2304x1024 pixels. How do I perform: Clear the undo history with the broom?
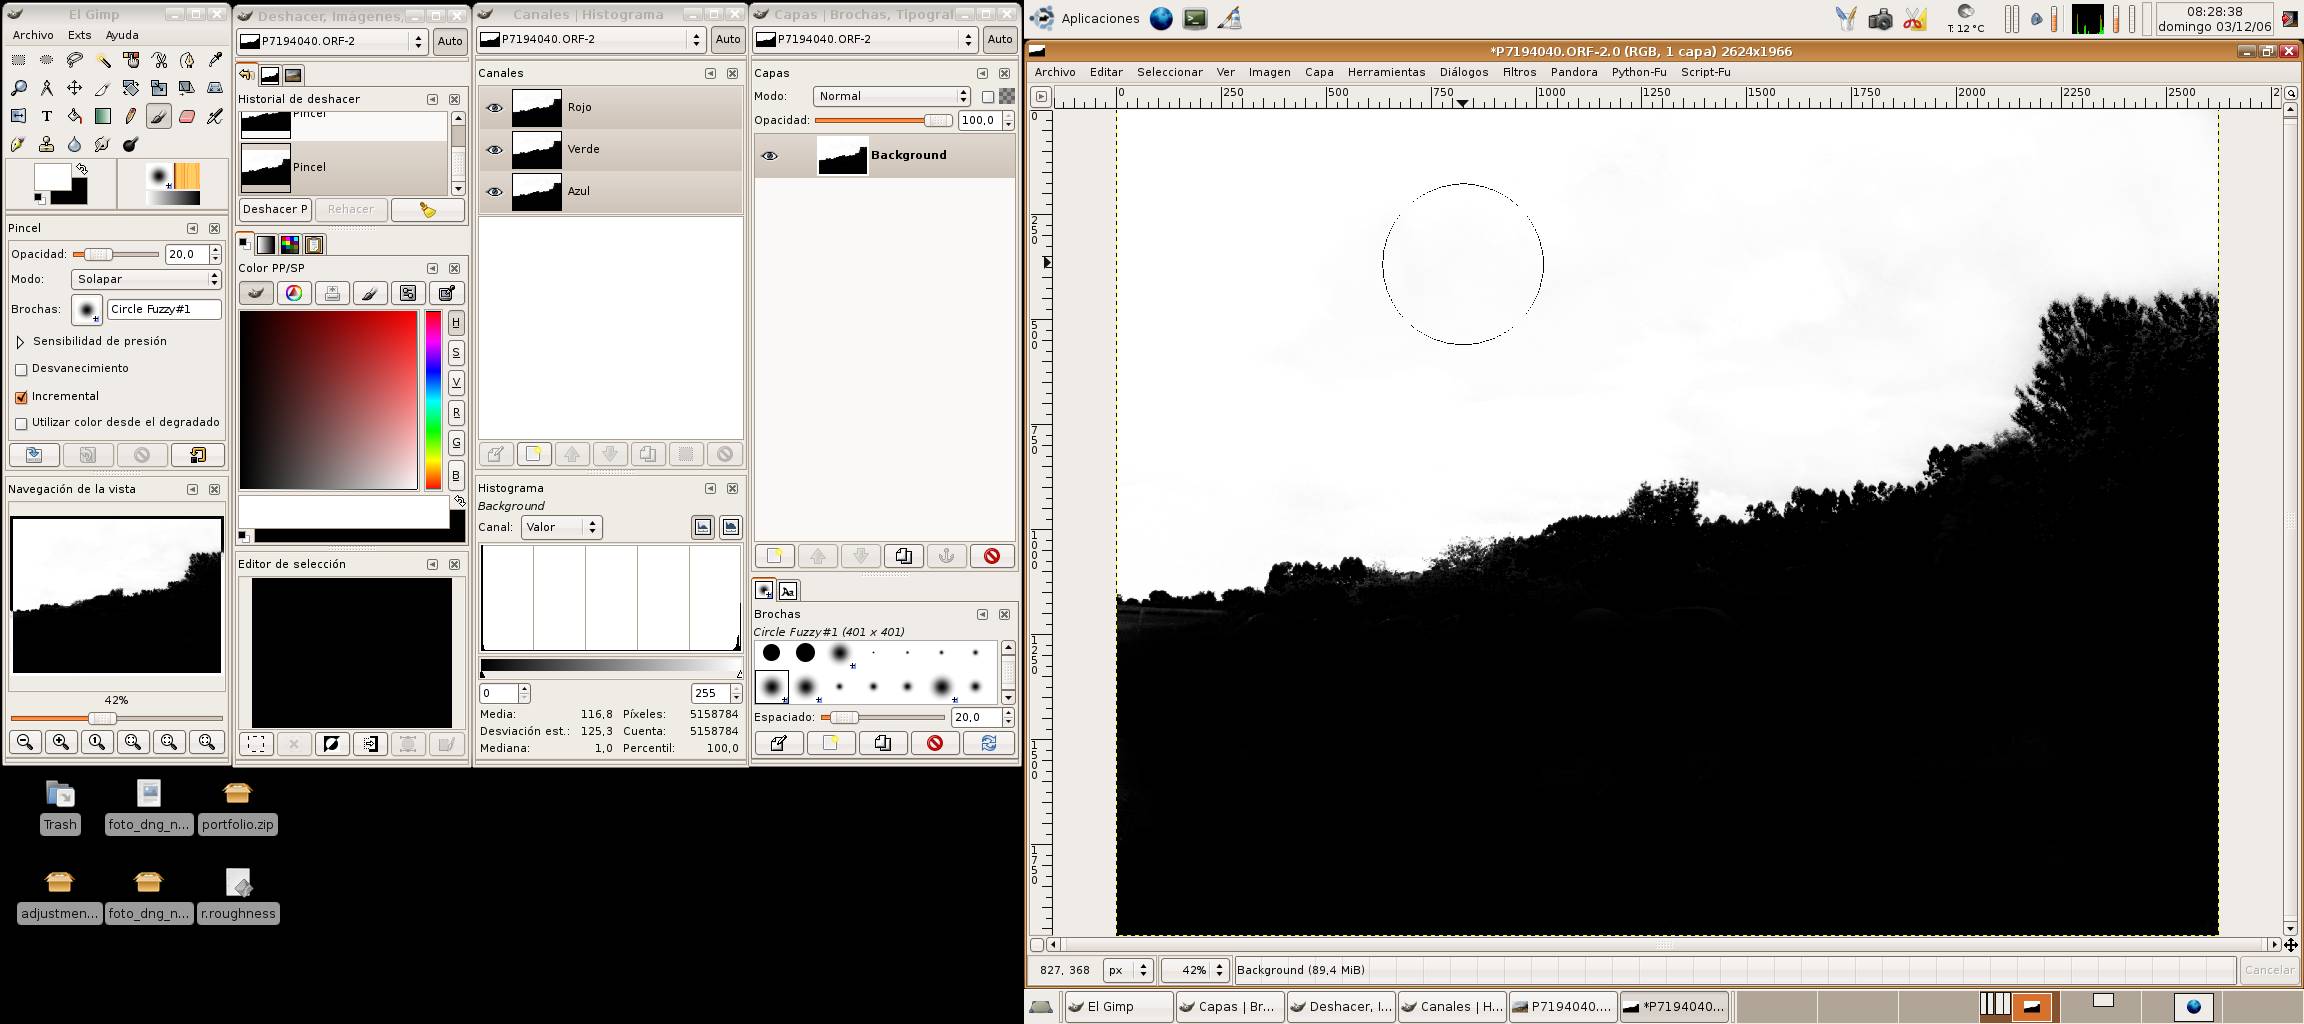428,209
